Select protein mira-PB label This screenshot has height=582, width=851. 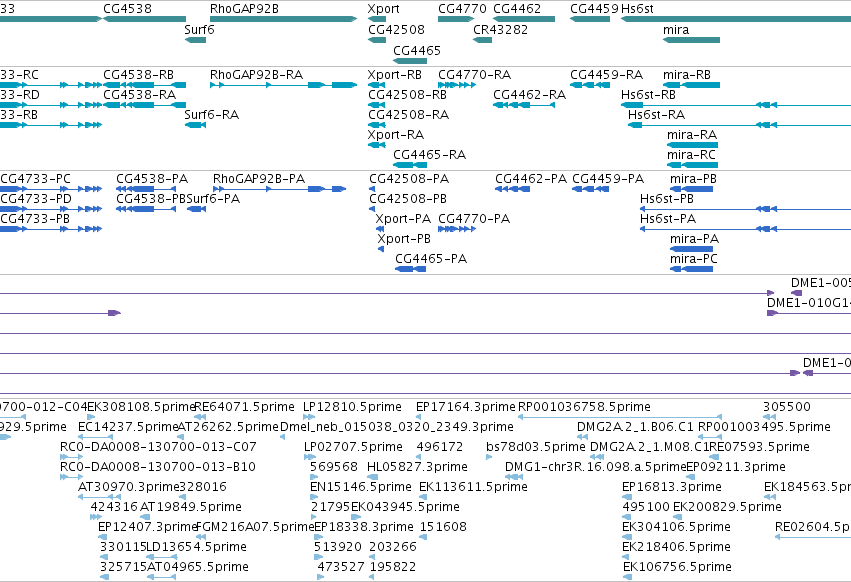(x=693, y=179)
